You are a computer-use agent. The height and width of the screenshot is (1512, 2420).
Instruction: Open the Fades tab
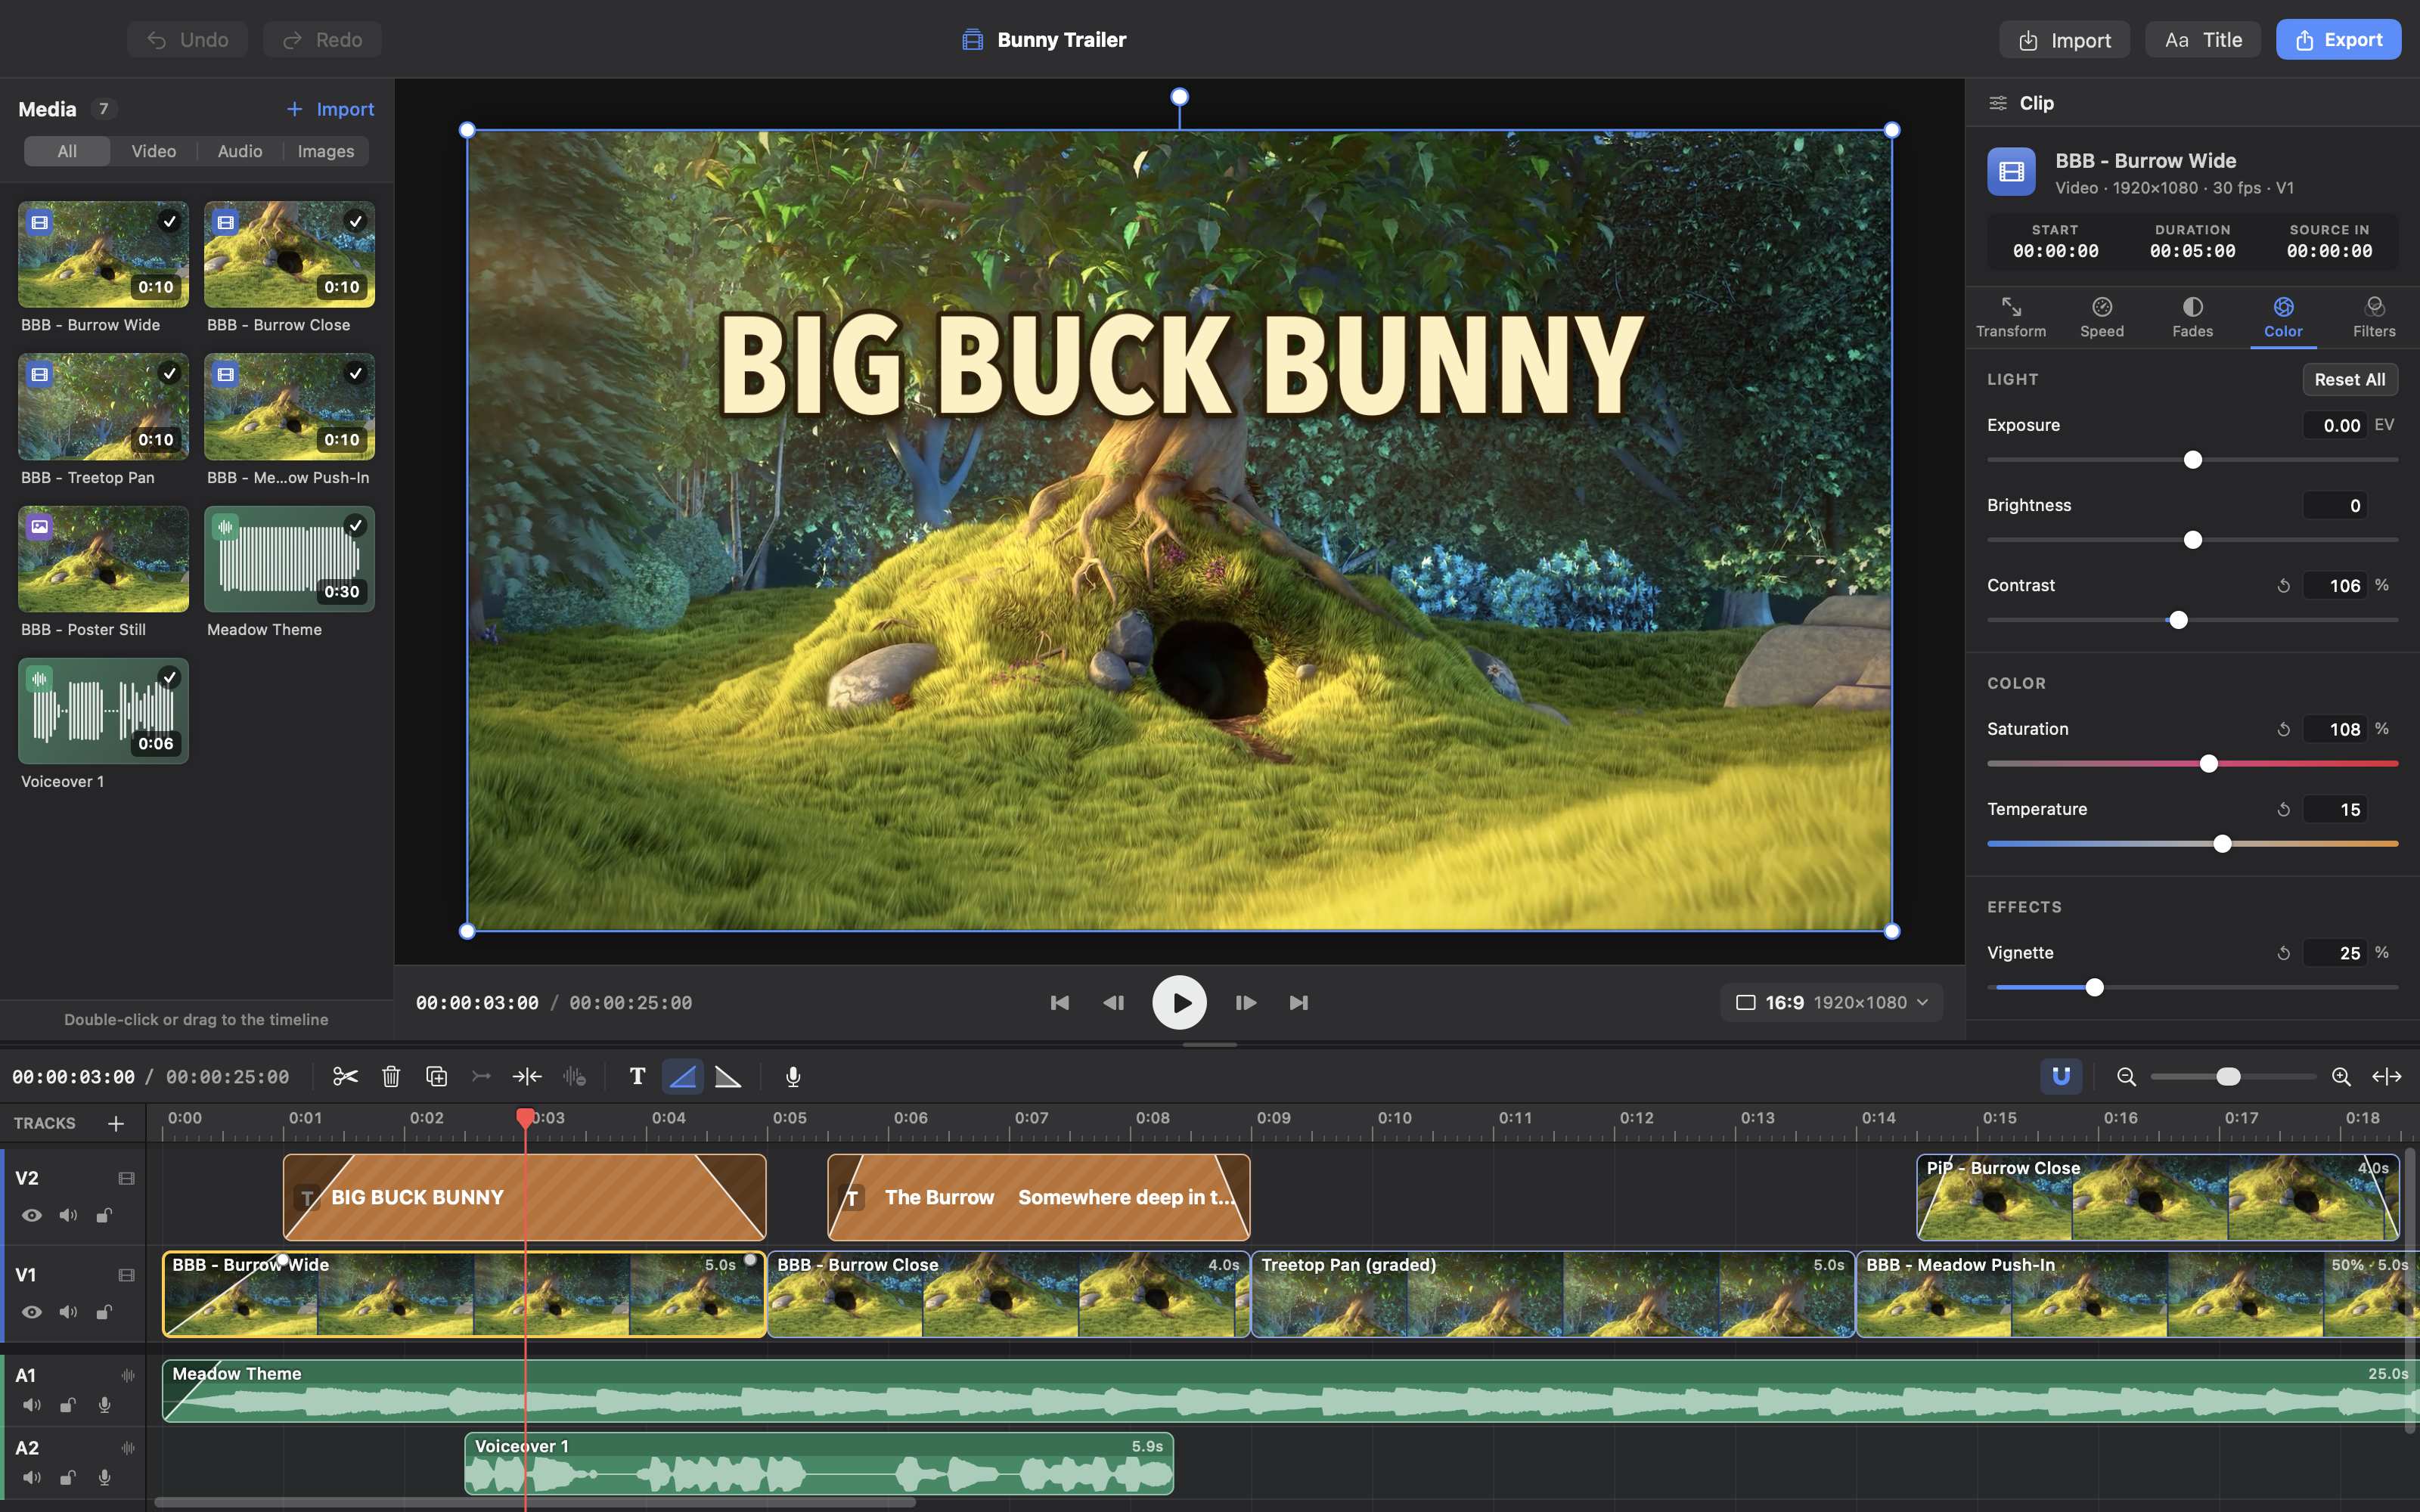tap(2193, 317)
